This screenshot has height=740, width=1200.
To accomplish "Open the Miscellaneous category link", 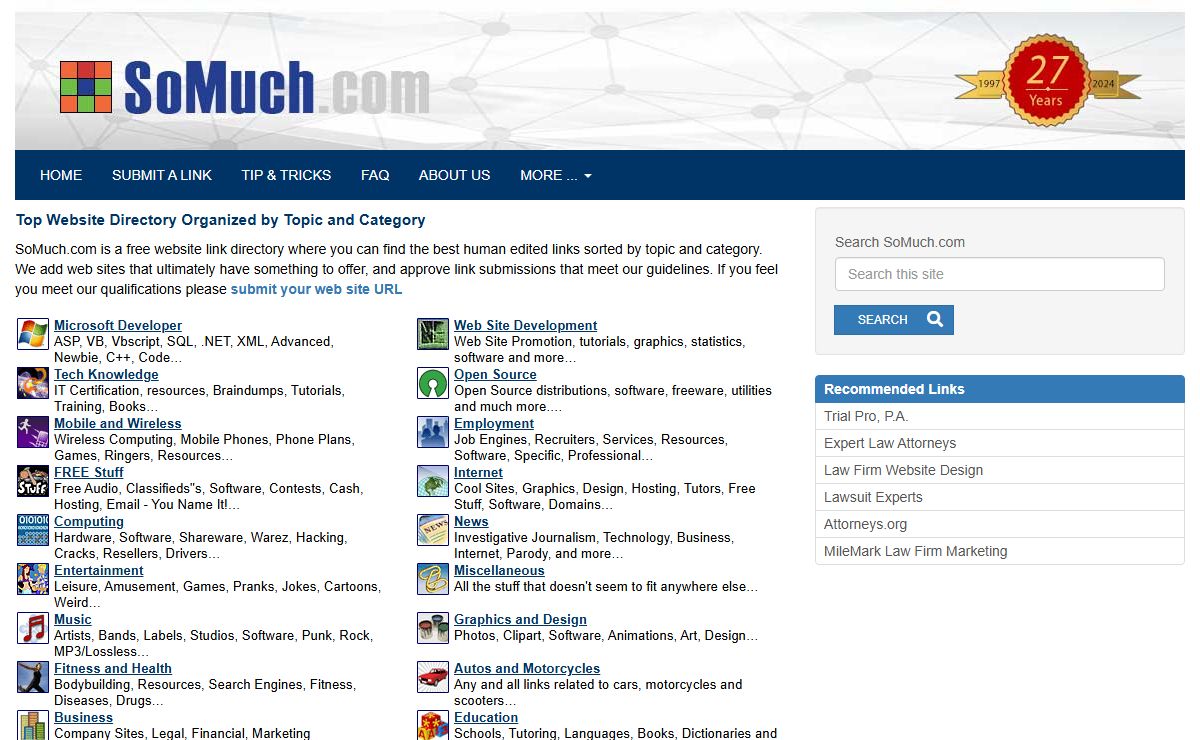I will tap(499, 570).
